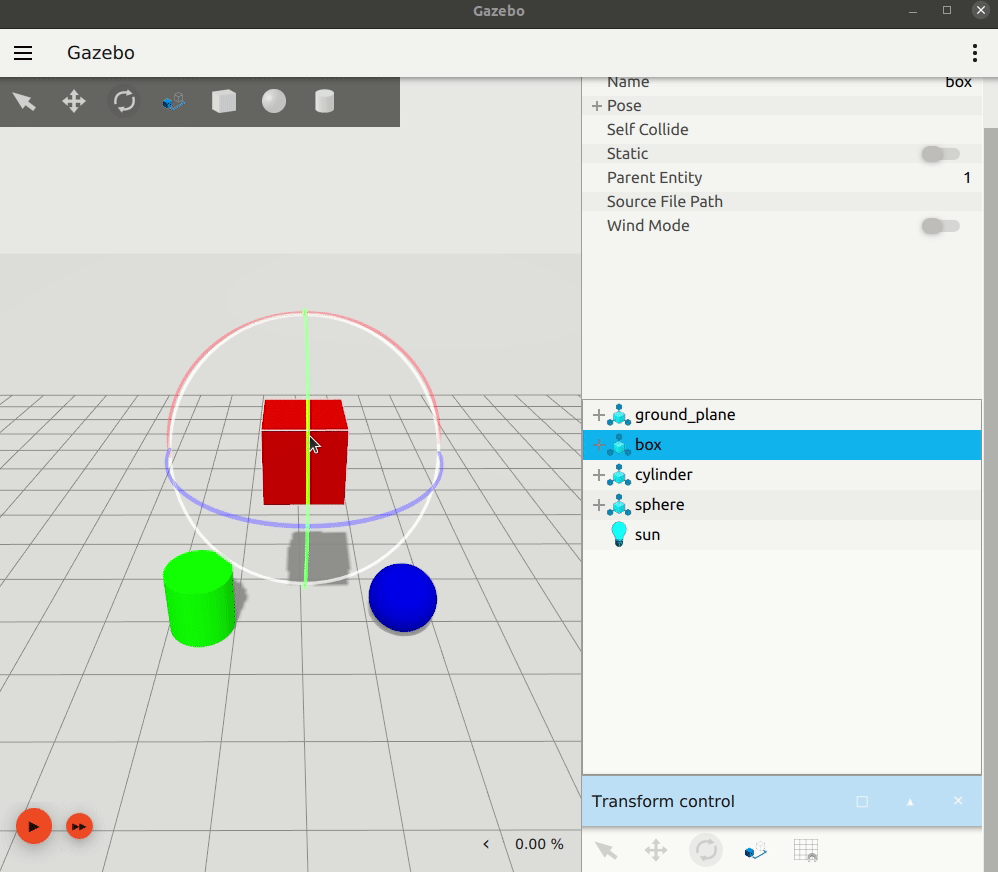Click Parent Entity value 1
This screenshot has width=998, height=872.
[967, 178]
